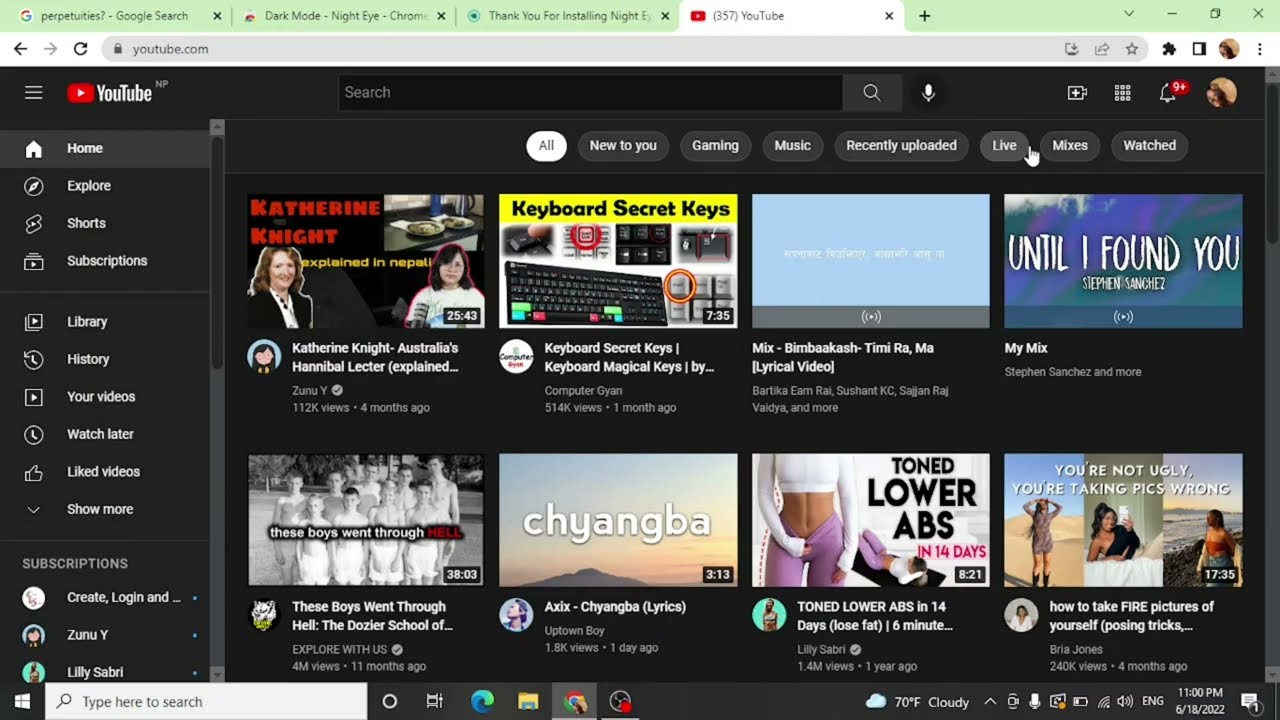Image resolution: width=1280 pixels, height=720 pixels.
Task: Click the Windows taskbar search box
Action: click(x=206, y=701)
